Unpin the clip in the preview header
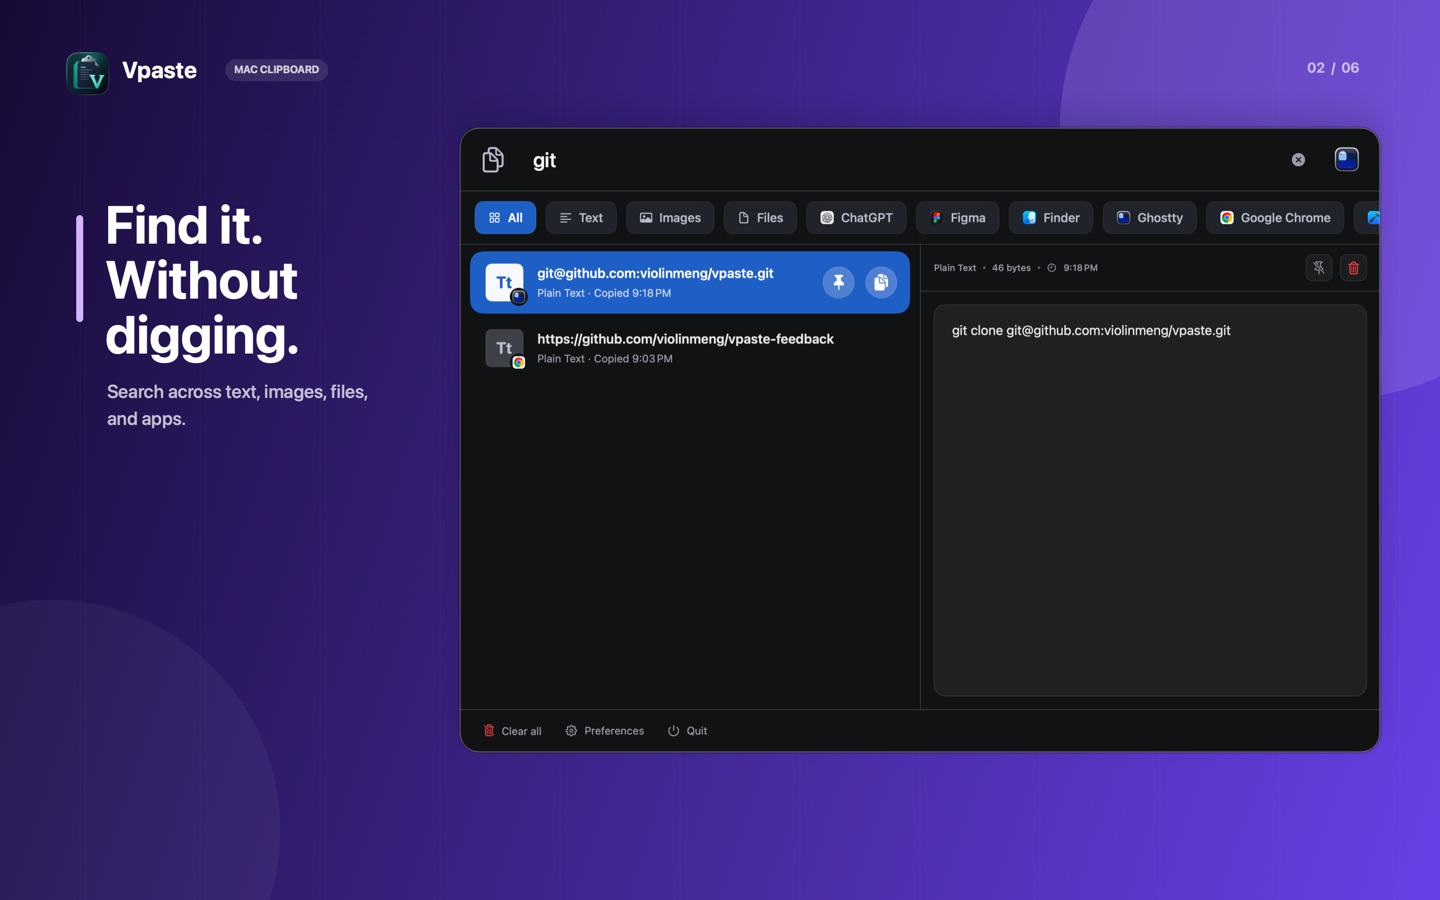 point(1319,268)
